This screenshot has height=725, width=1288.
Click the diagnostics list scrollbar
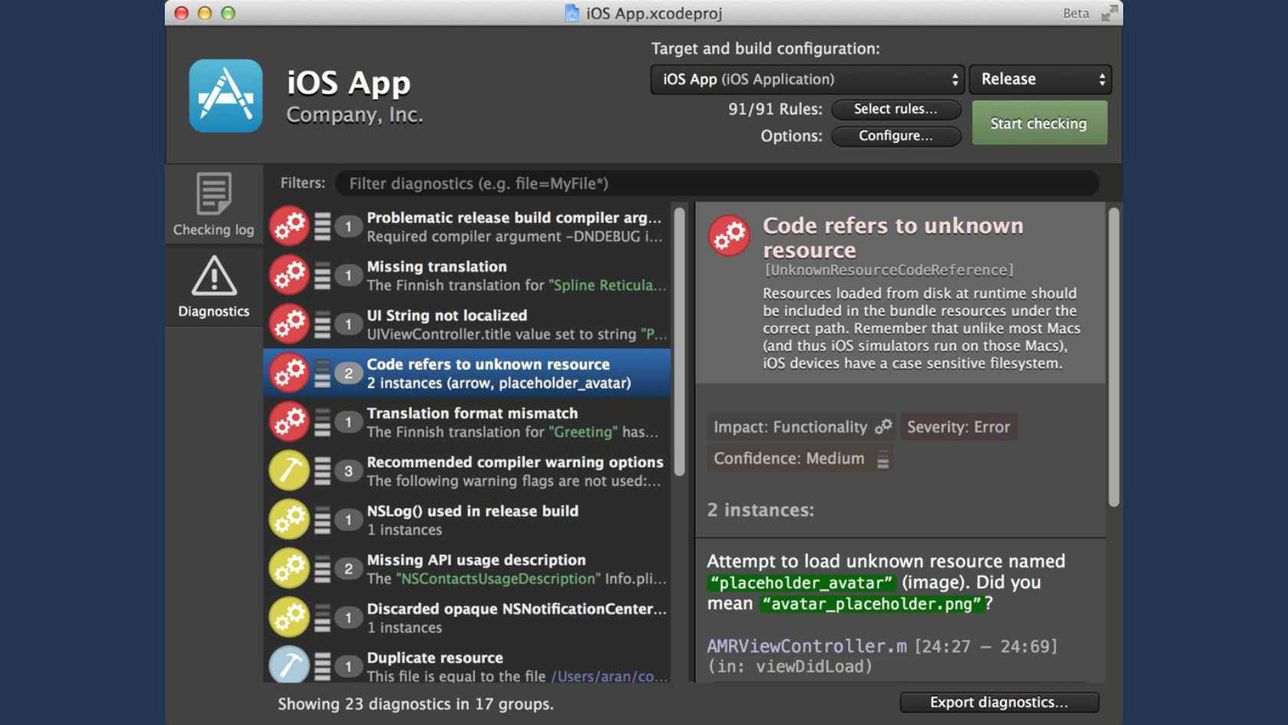(x=680, y=340)
